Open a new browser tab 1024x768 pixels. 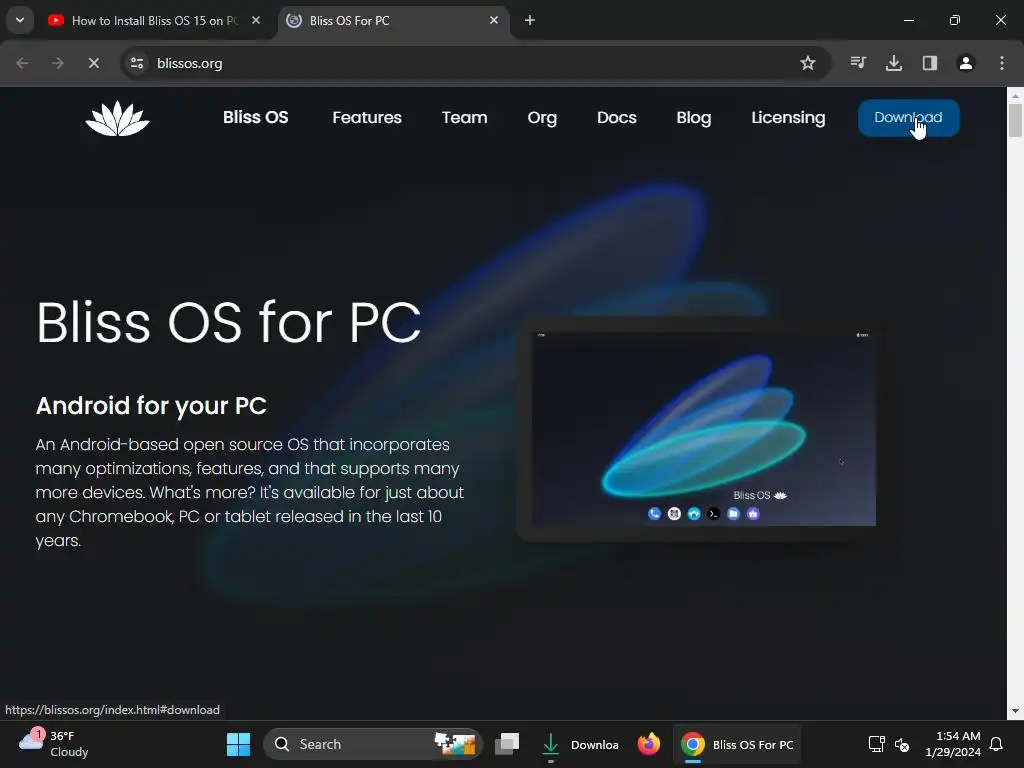tap(530, 20)
